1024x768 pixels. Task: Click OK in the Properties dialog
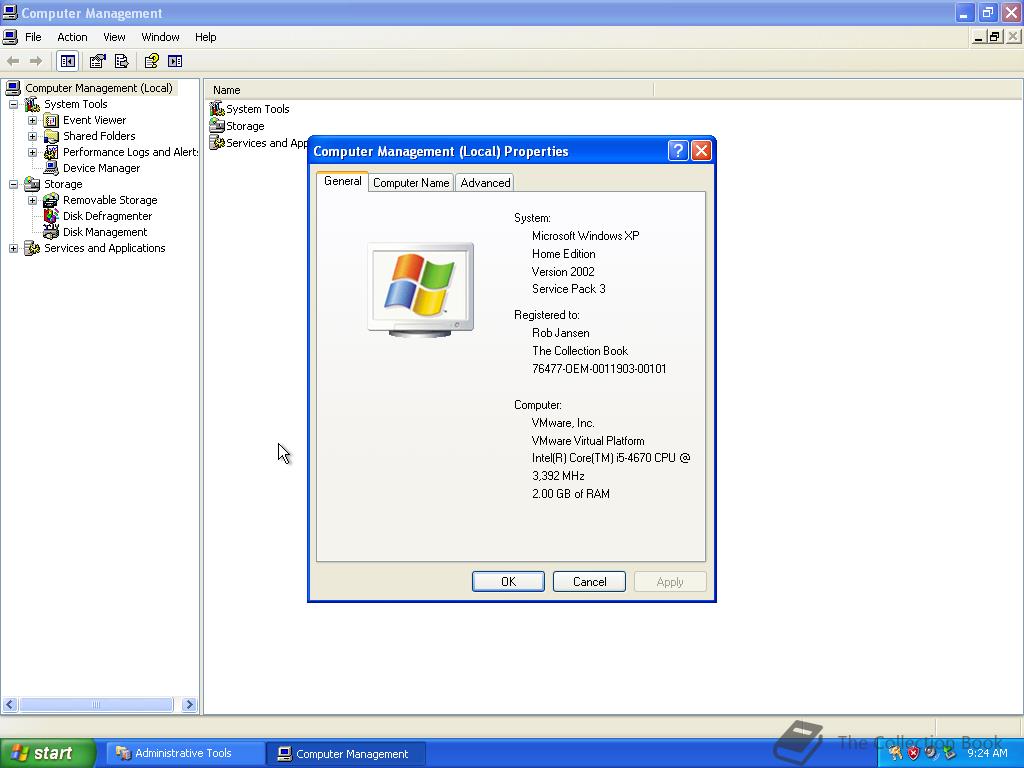tap(508, 582)
